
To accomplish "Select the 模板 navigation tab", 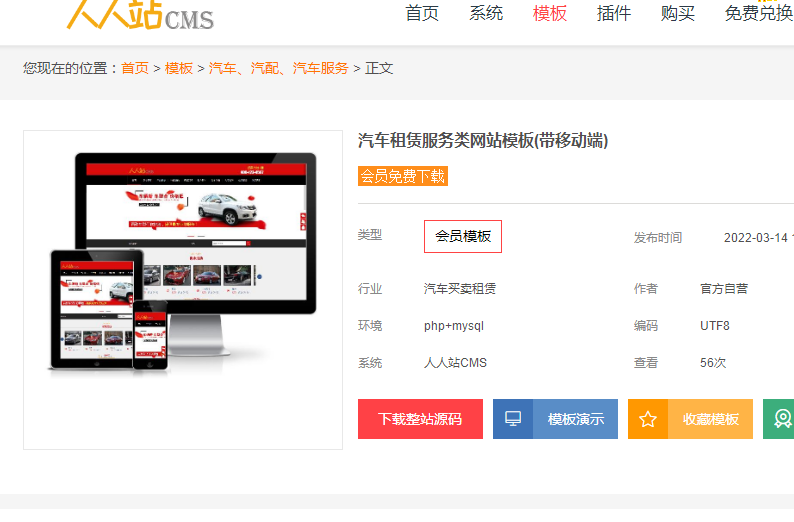I will coord(550,13).
